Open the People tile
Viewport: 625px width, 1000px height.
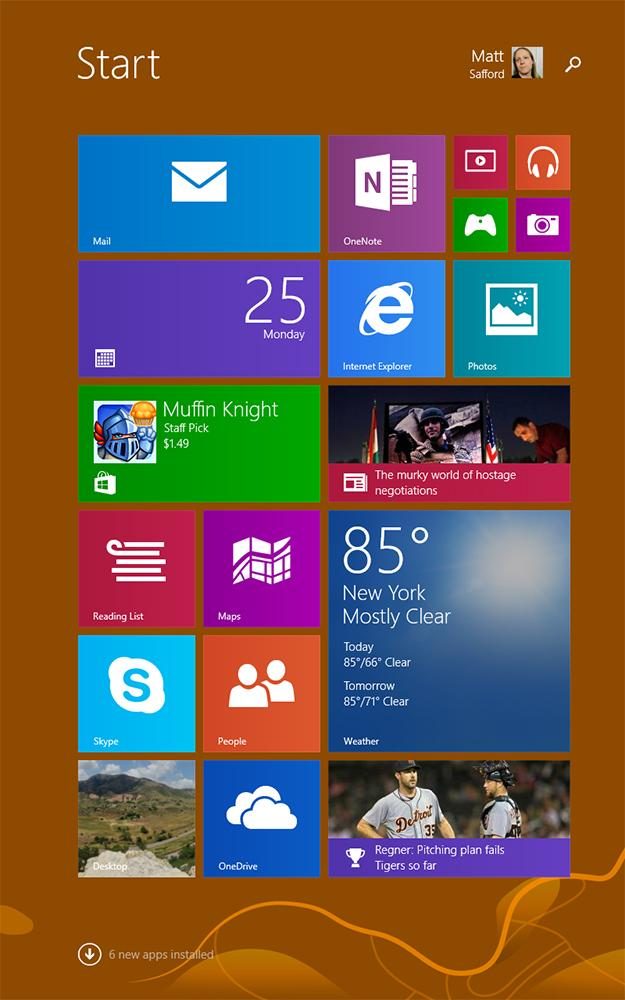[x=261, y=693]
